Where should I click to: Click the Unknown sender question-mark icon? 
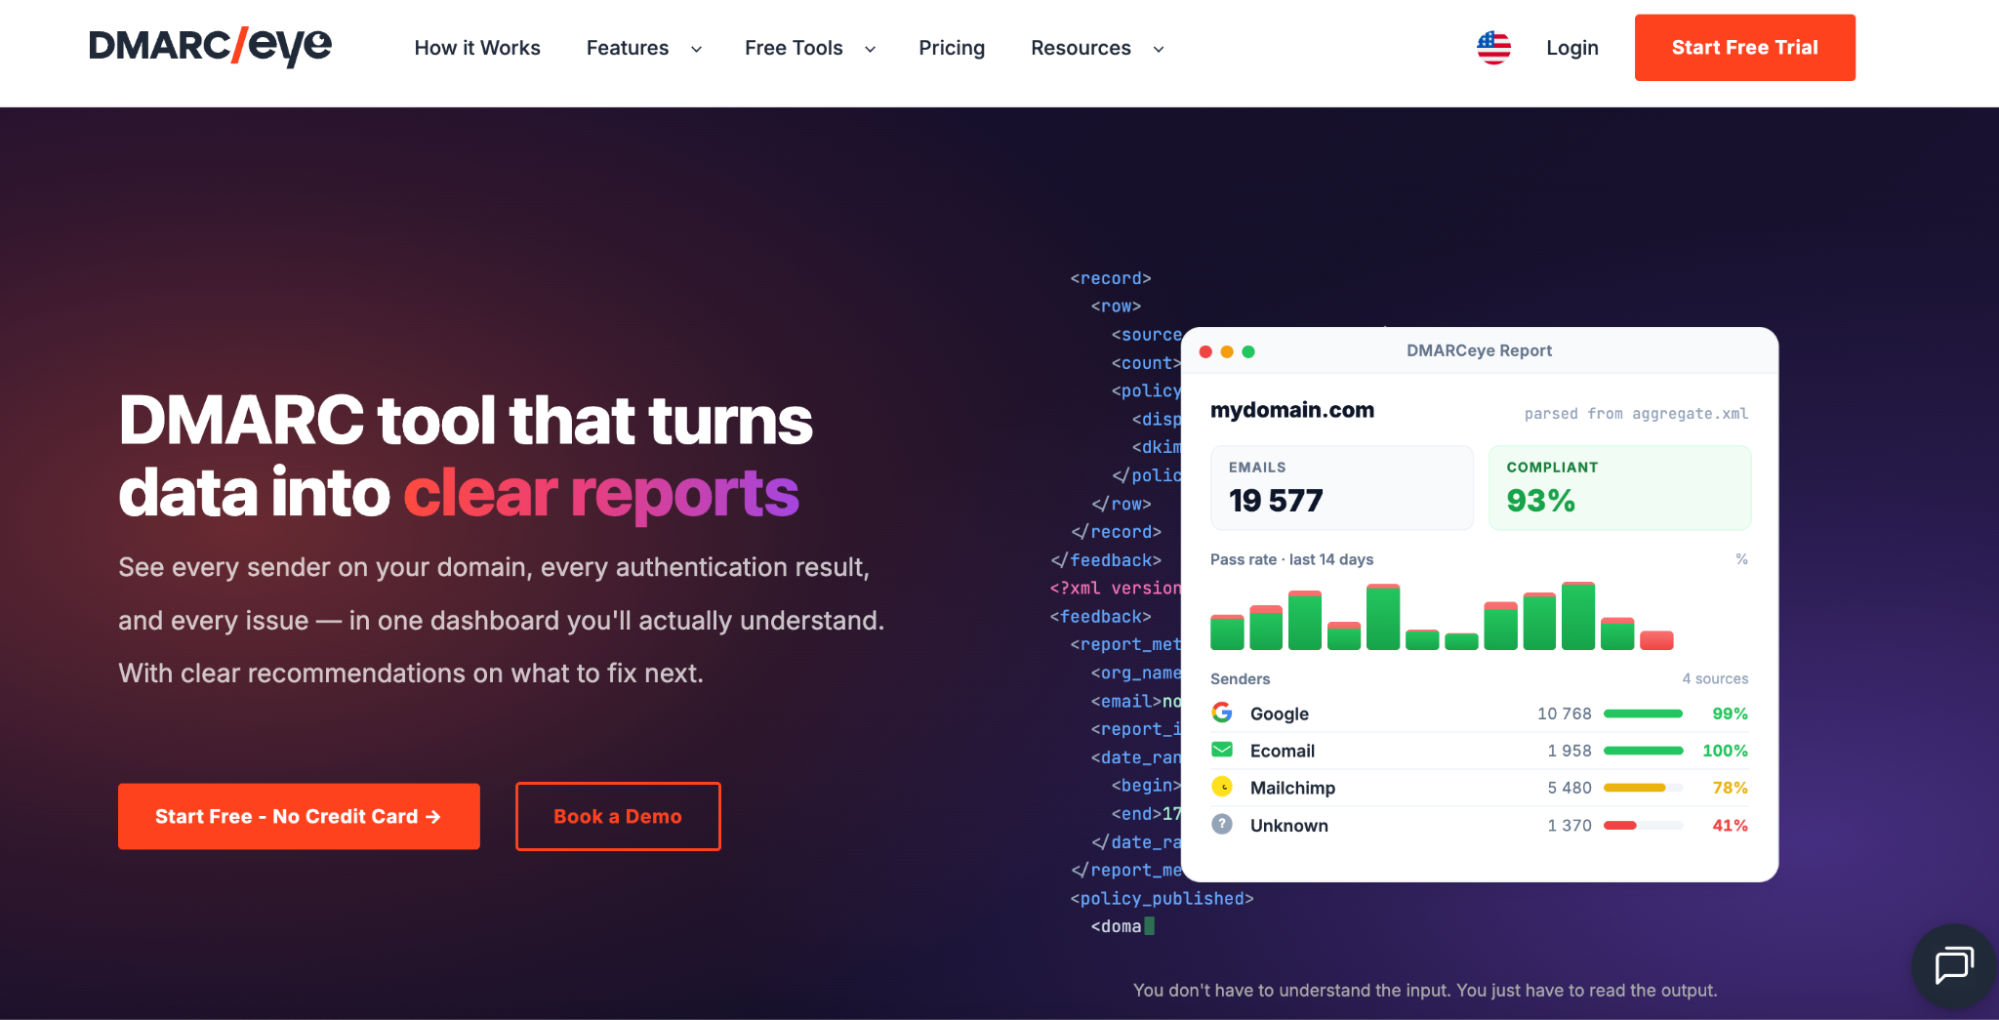click(1222, 824)
